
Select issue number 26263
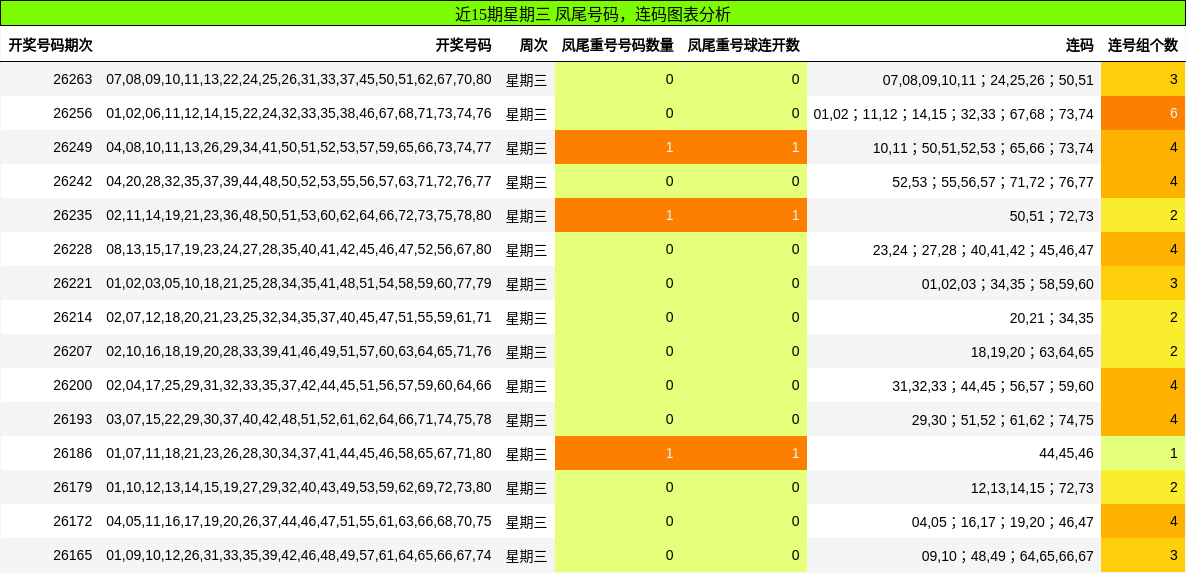[x=73, y=79]
